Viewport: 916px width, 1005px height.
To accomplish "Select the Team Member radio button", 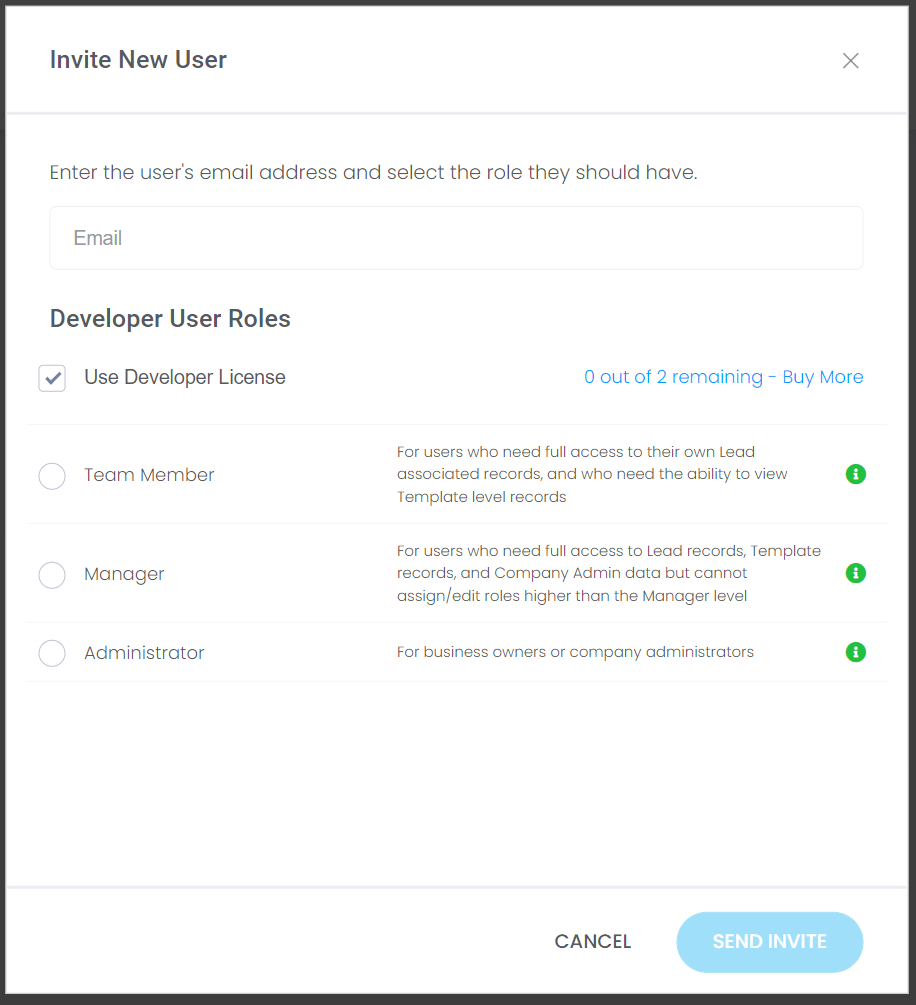I will point(52,476).
